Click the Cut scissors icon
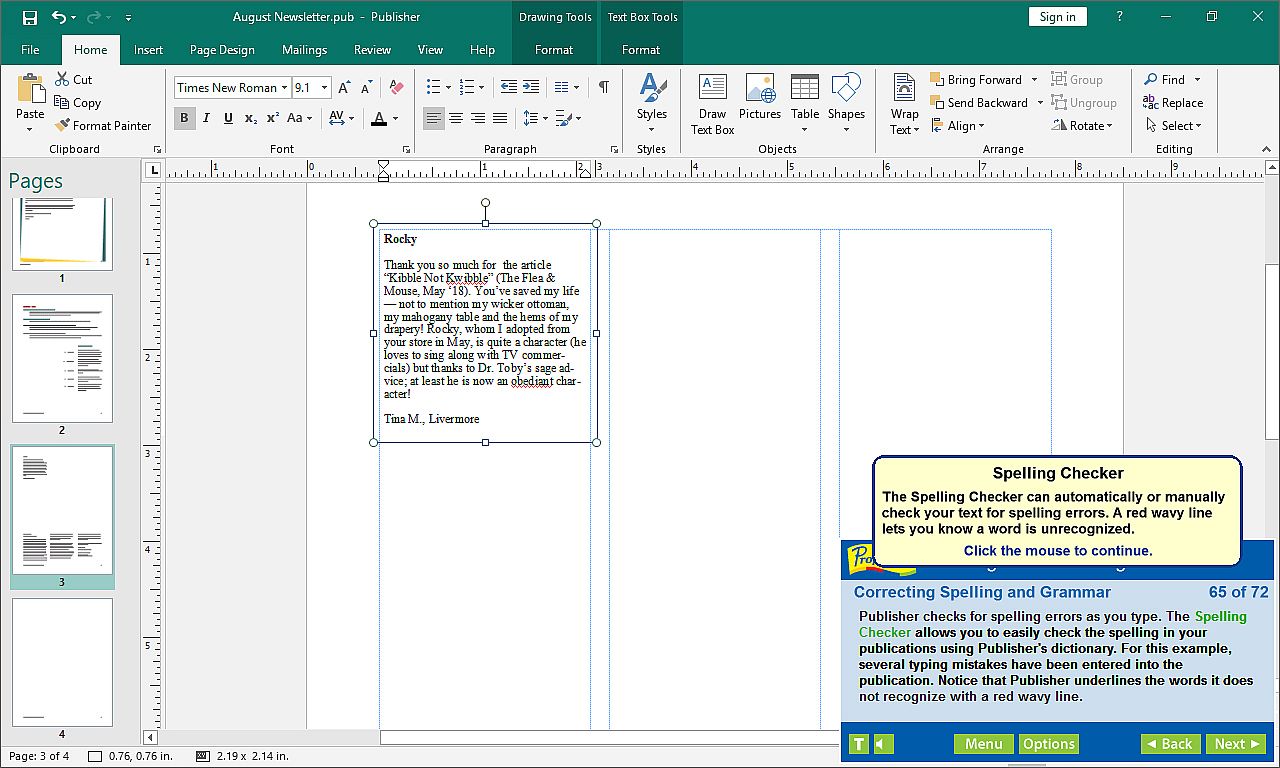This screenshot has width=1280, height=768. coord(62,80)
